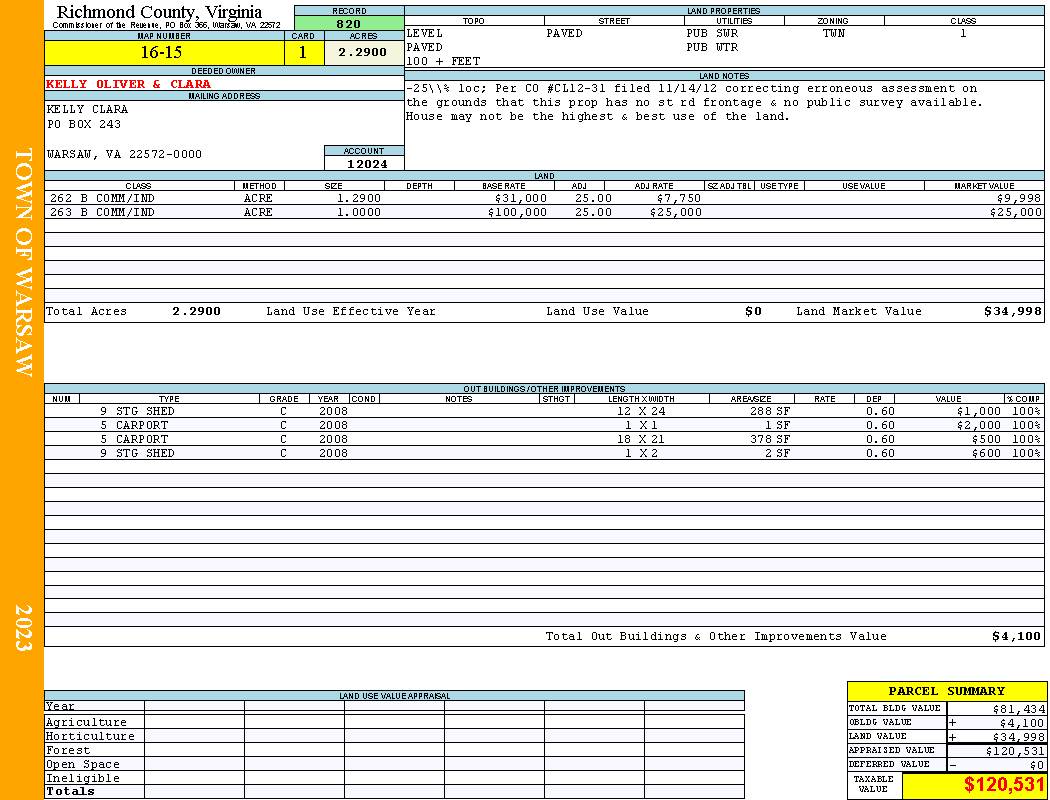Click the map number value 16-15
This screenshot has width=1050, height=800.
point(161,52)
